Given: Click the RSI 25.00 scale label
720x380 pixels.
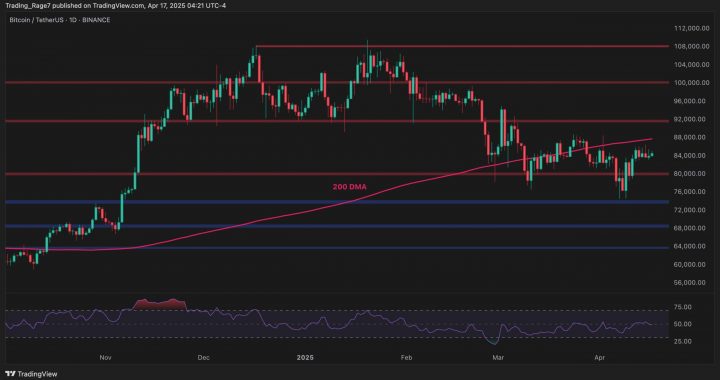Looking at the screenshot, I should click(x=683, y=341).
